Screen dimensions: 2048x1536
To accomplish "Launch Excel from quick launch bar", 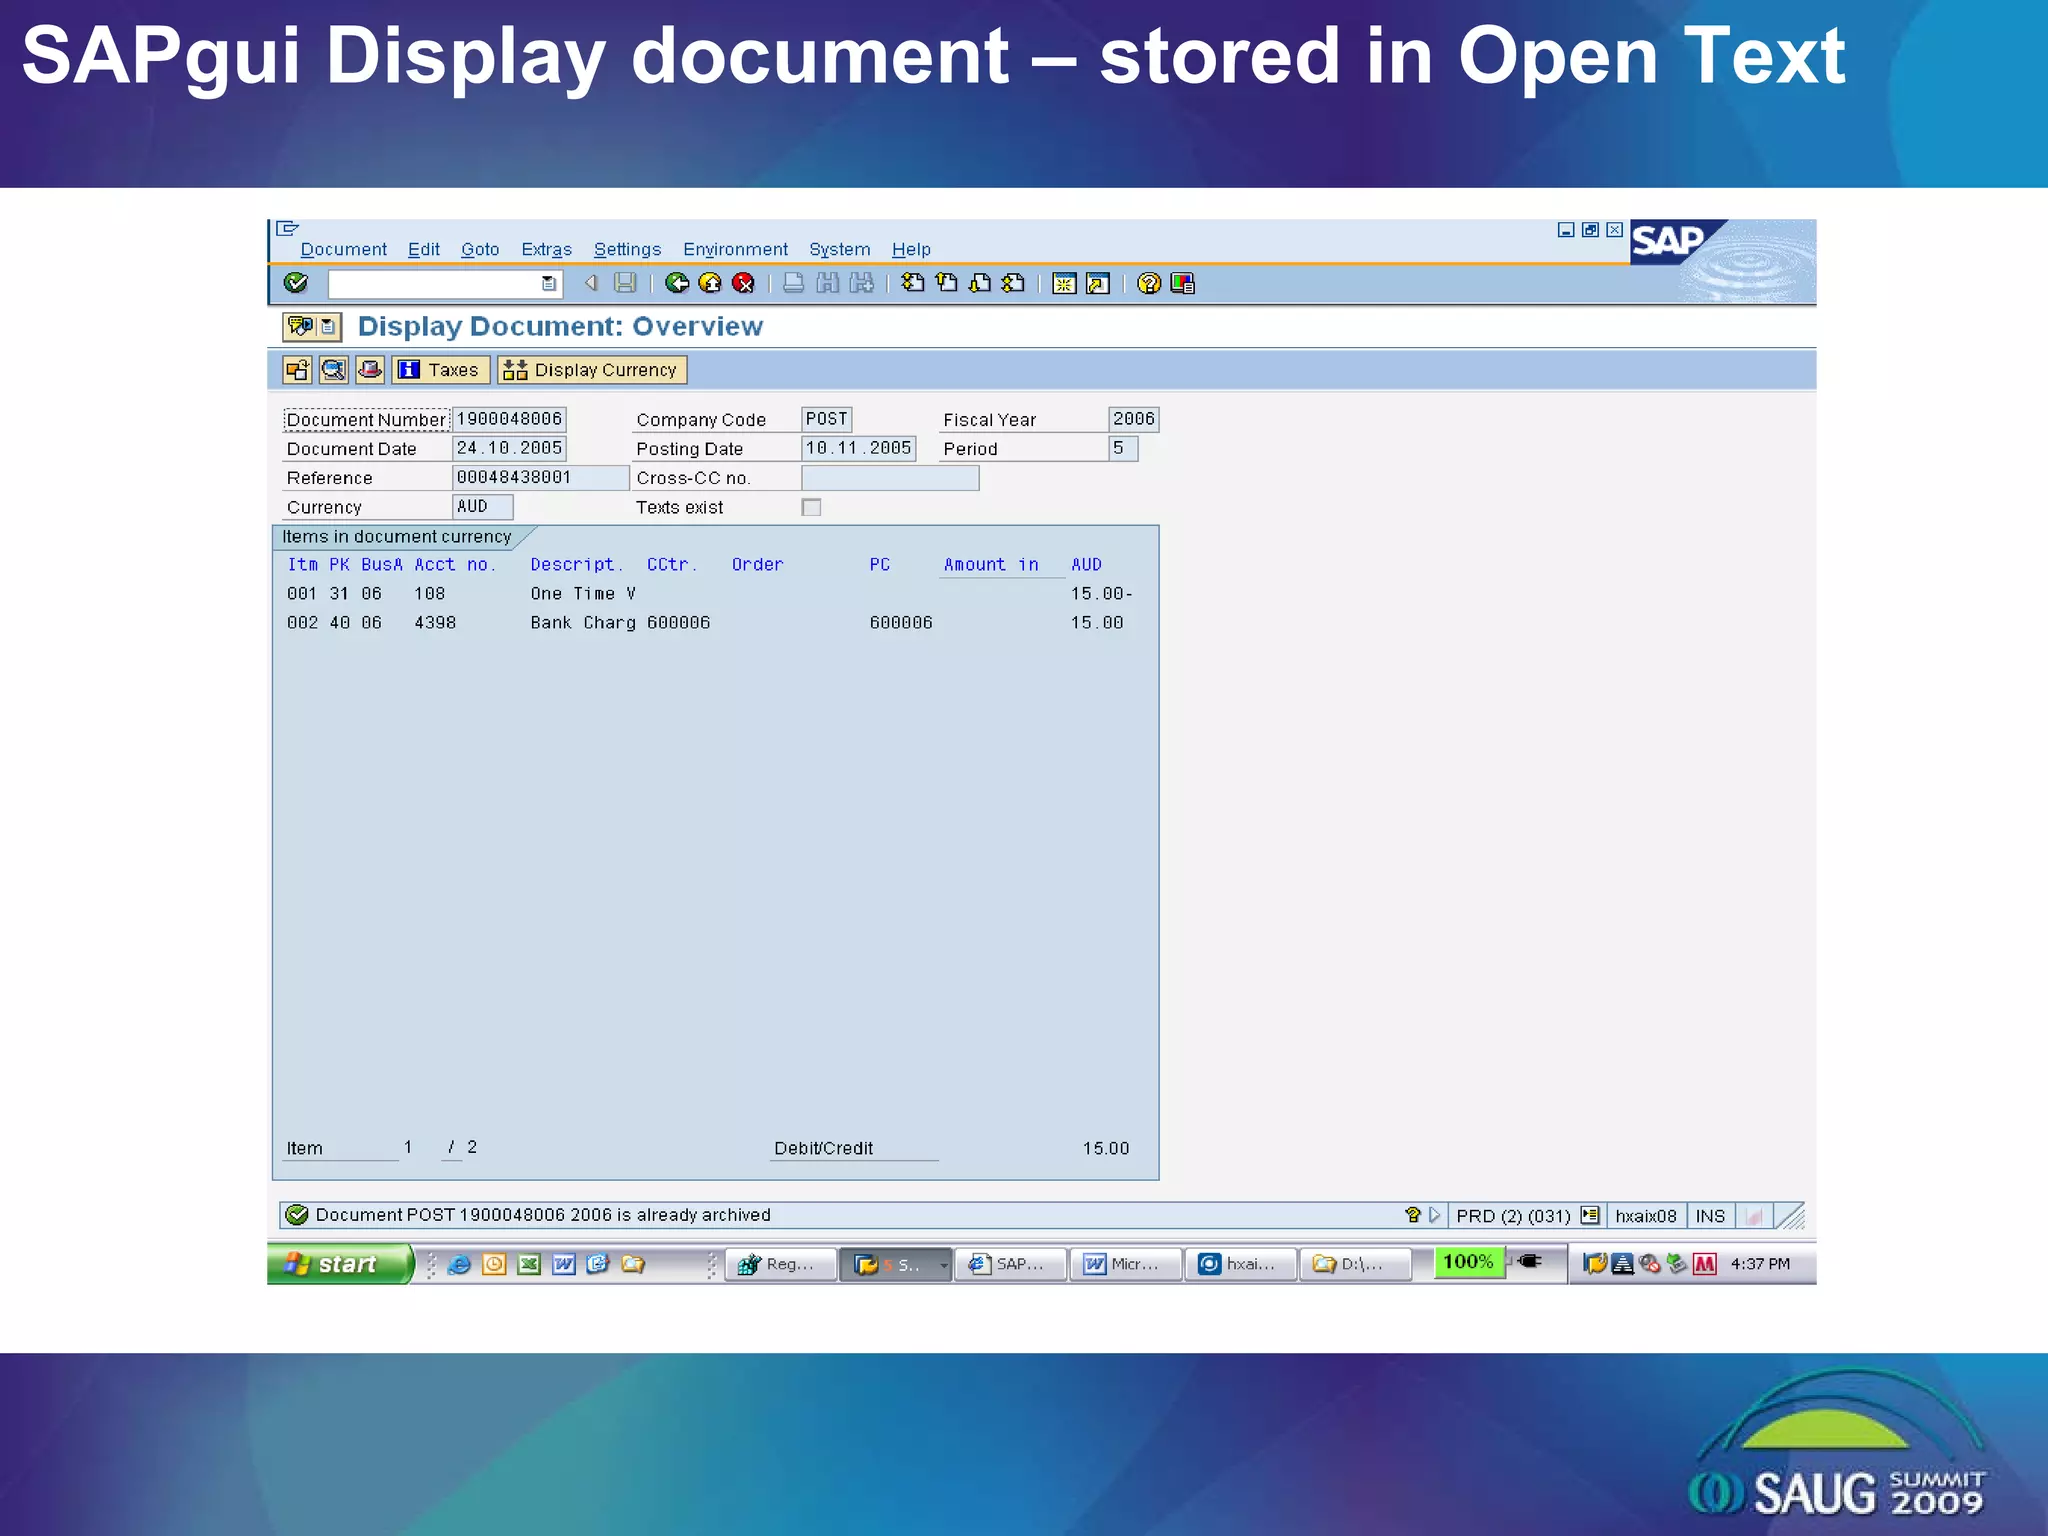I will (x=529, y=1265).
